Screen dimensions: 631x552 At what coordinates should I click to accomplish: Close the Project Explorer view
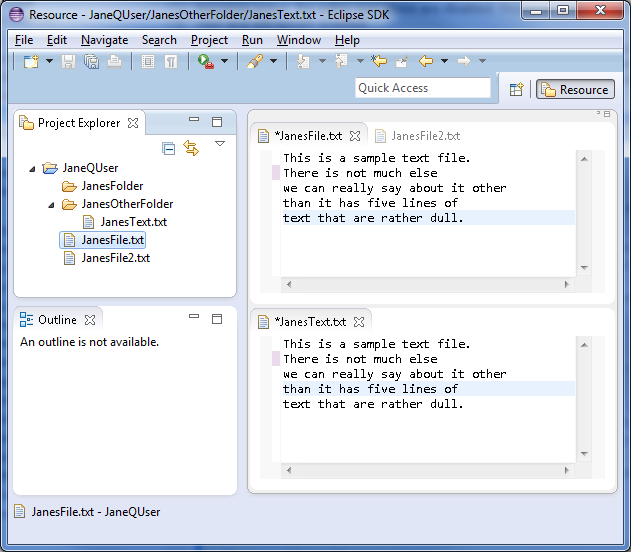point(133,123)
